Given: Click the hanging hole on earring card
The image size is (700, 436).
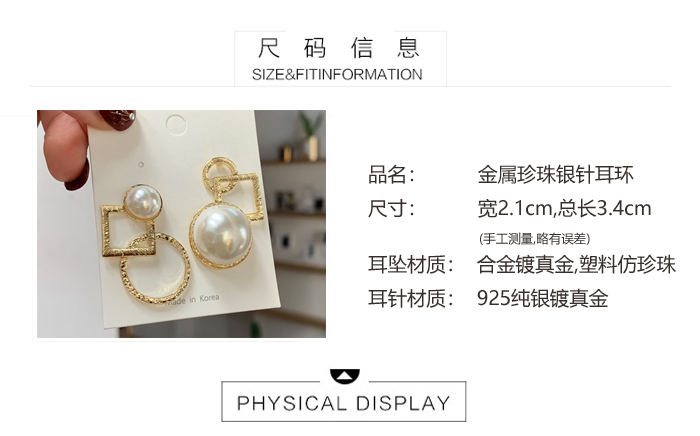Looking at the screenshot, I should (x=176, y=125).
